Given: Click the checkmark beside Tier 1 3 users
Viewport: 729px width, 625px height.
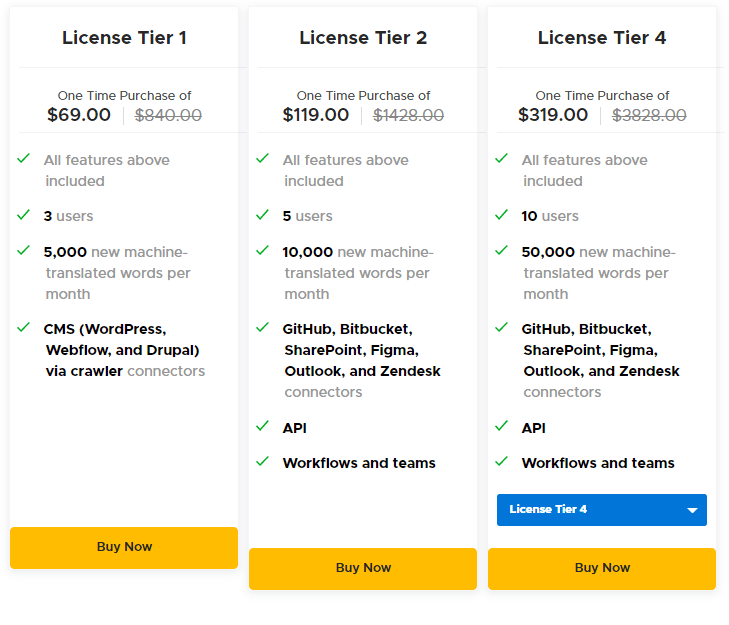Looking at the screenshot, I should tap(24, 215).
